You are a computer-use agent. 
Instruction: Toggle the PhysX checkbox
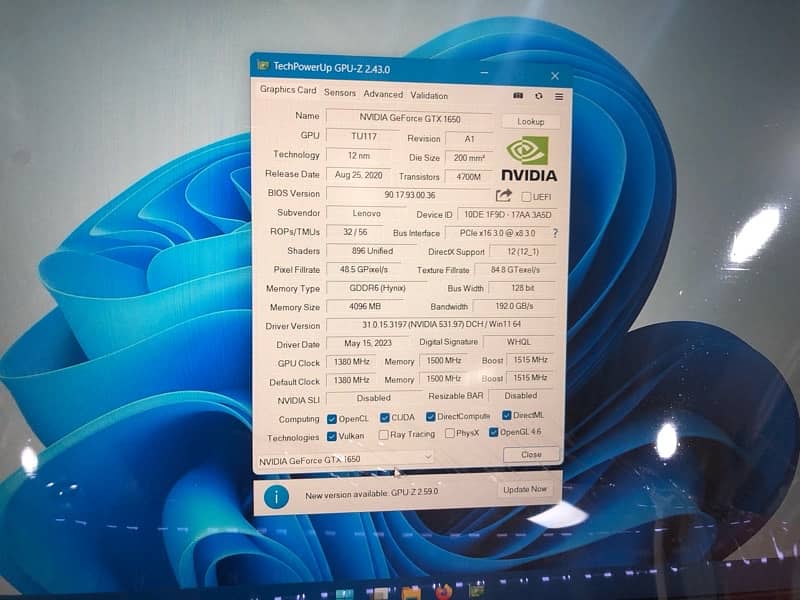450,433
